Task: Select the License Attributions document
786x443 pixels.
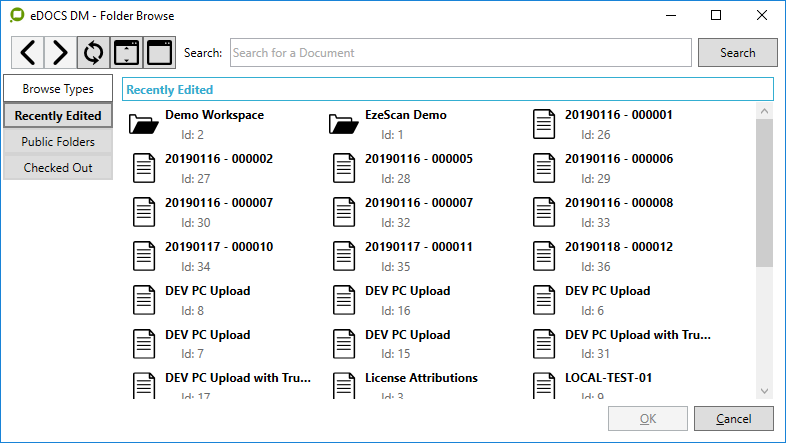Action: (421, 379)
